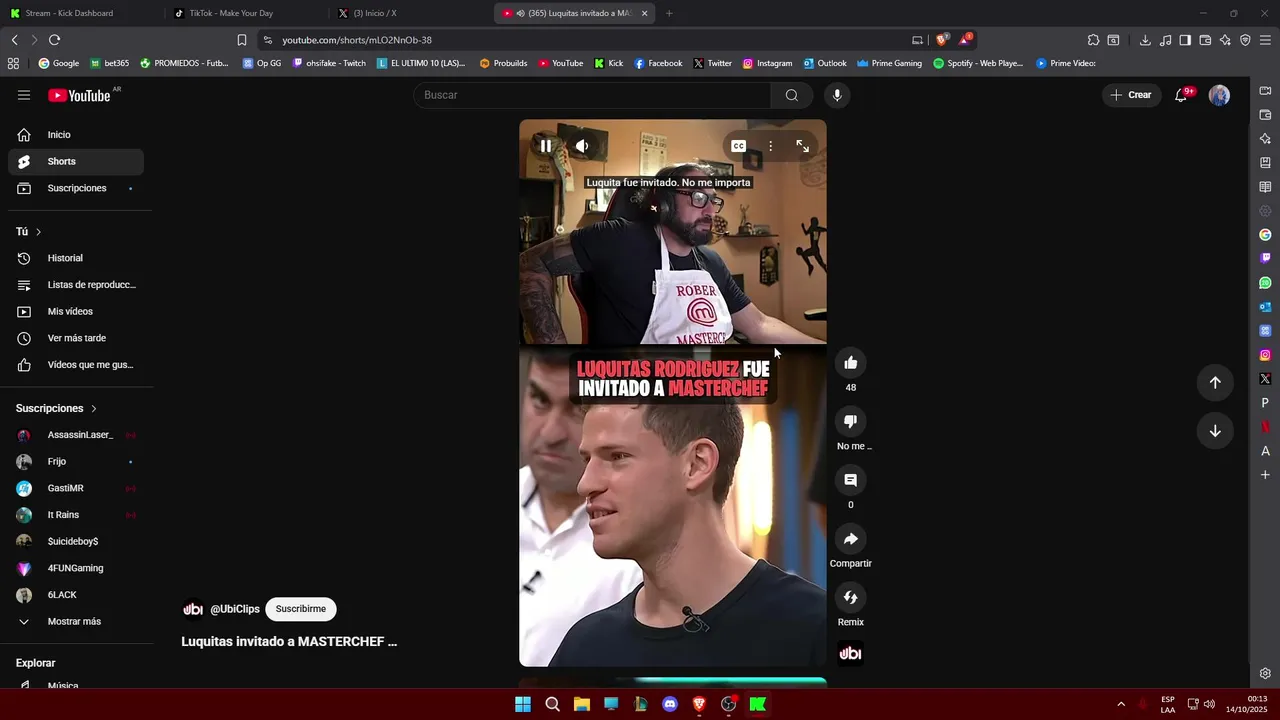Click the Buscar search field
This screenshot has height=720, width=1280.
tap(592, 95)
